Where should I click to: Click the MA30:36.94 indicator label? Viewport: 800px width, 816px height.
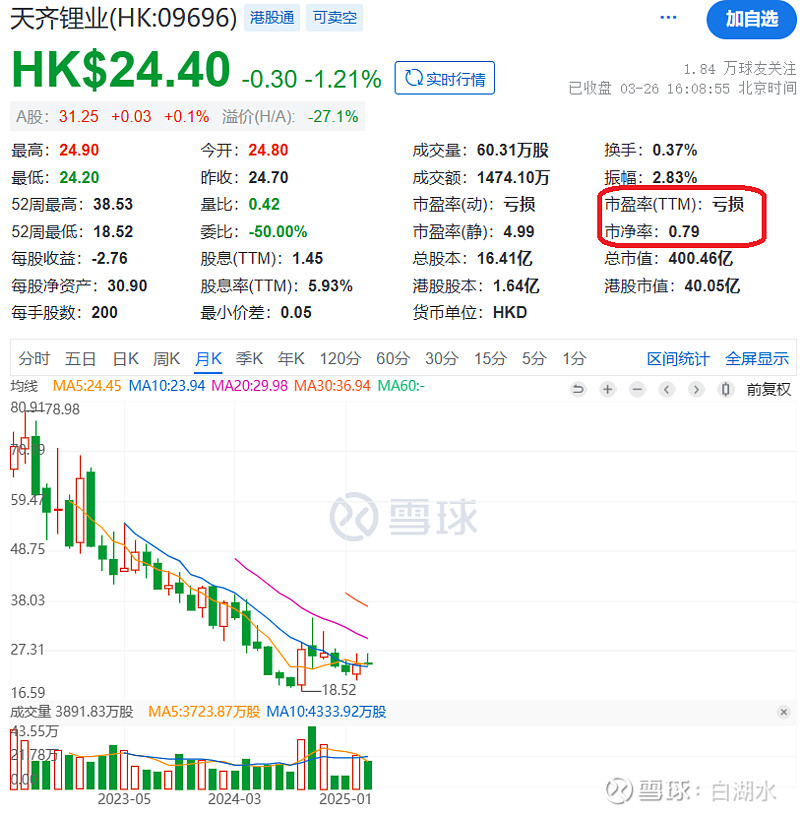click(x=332, y=386)
